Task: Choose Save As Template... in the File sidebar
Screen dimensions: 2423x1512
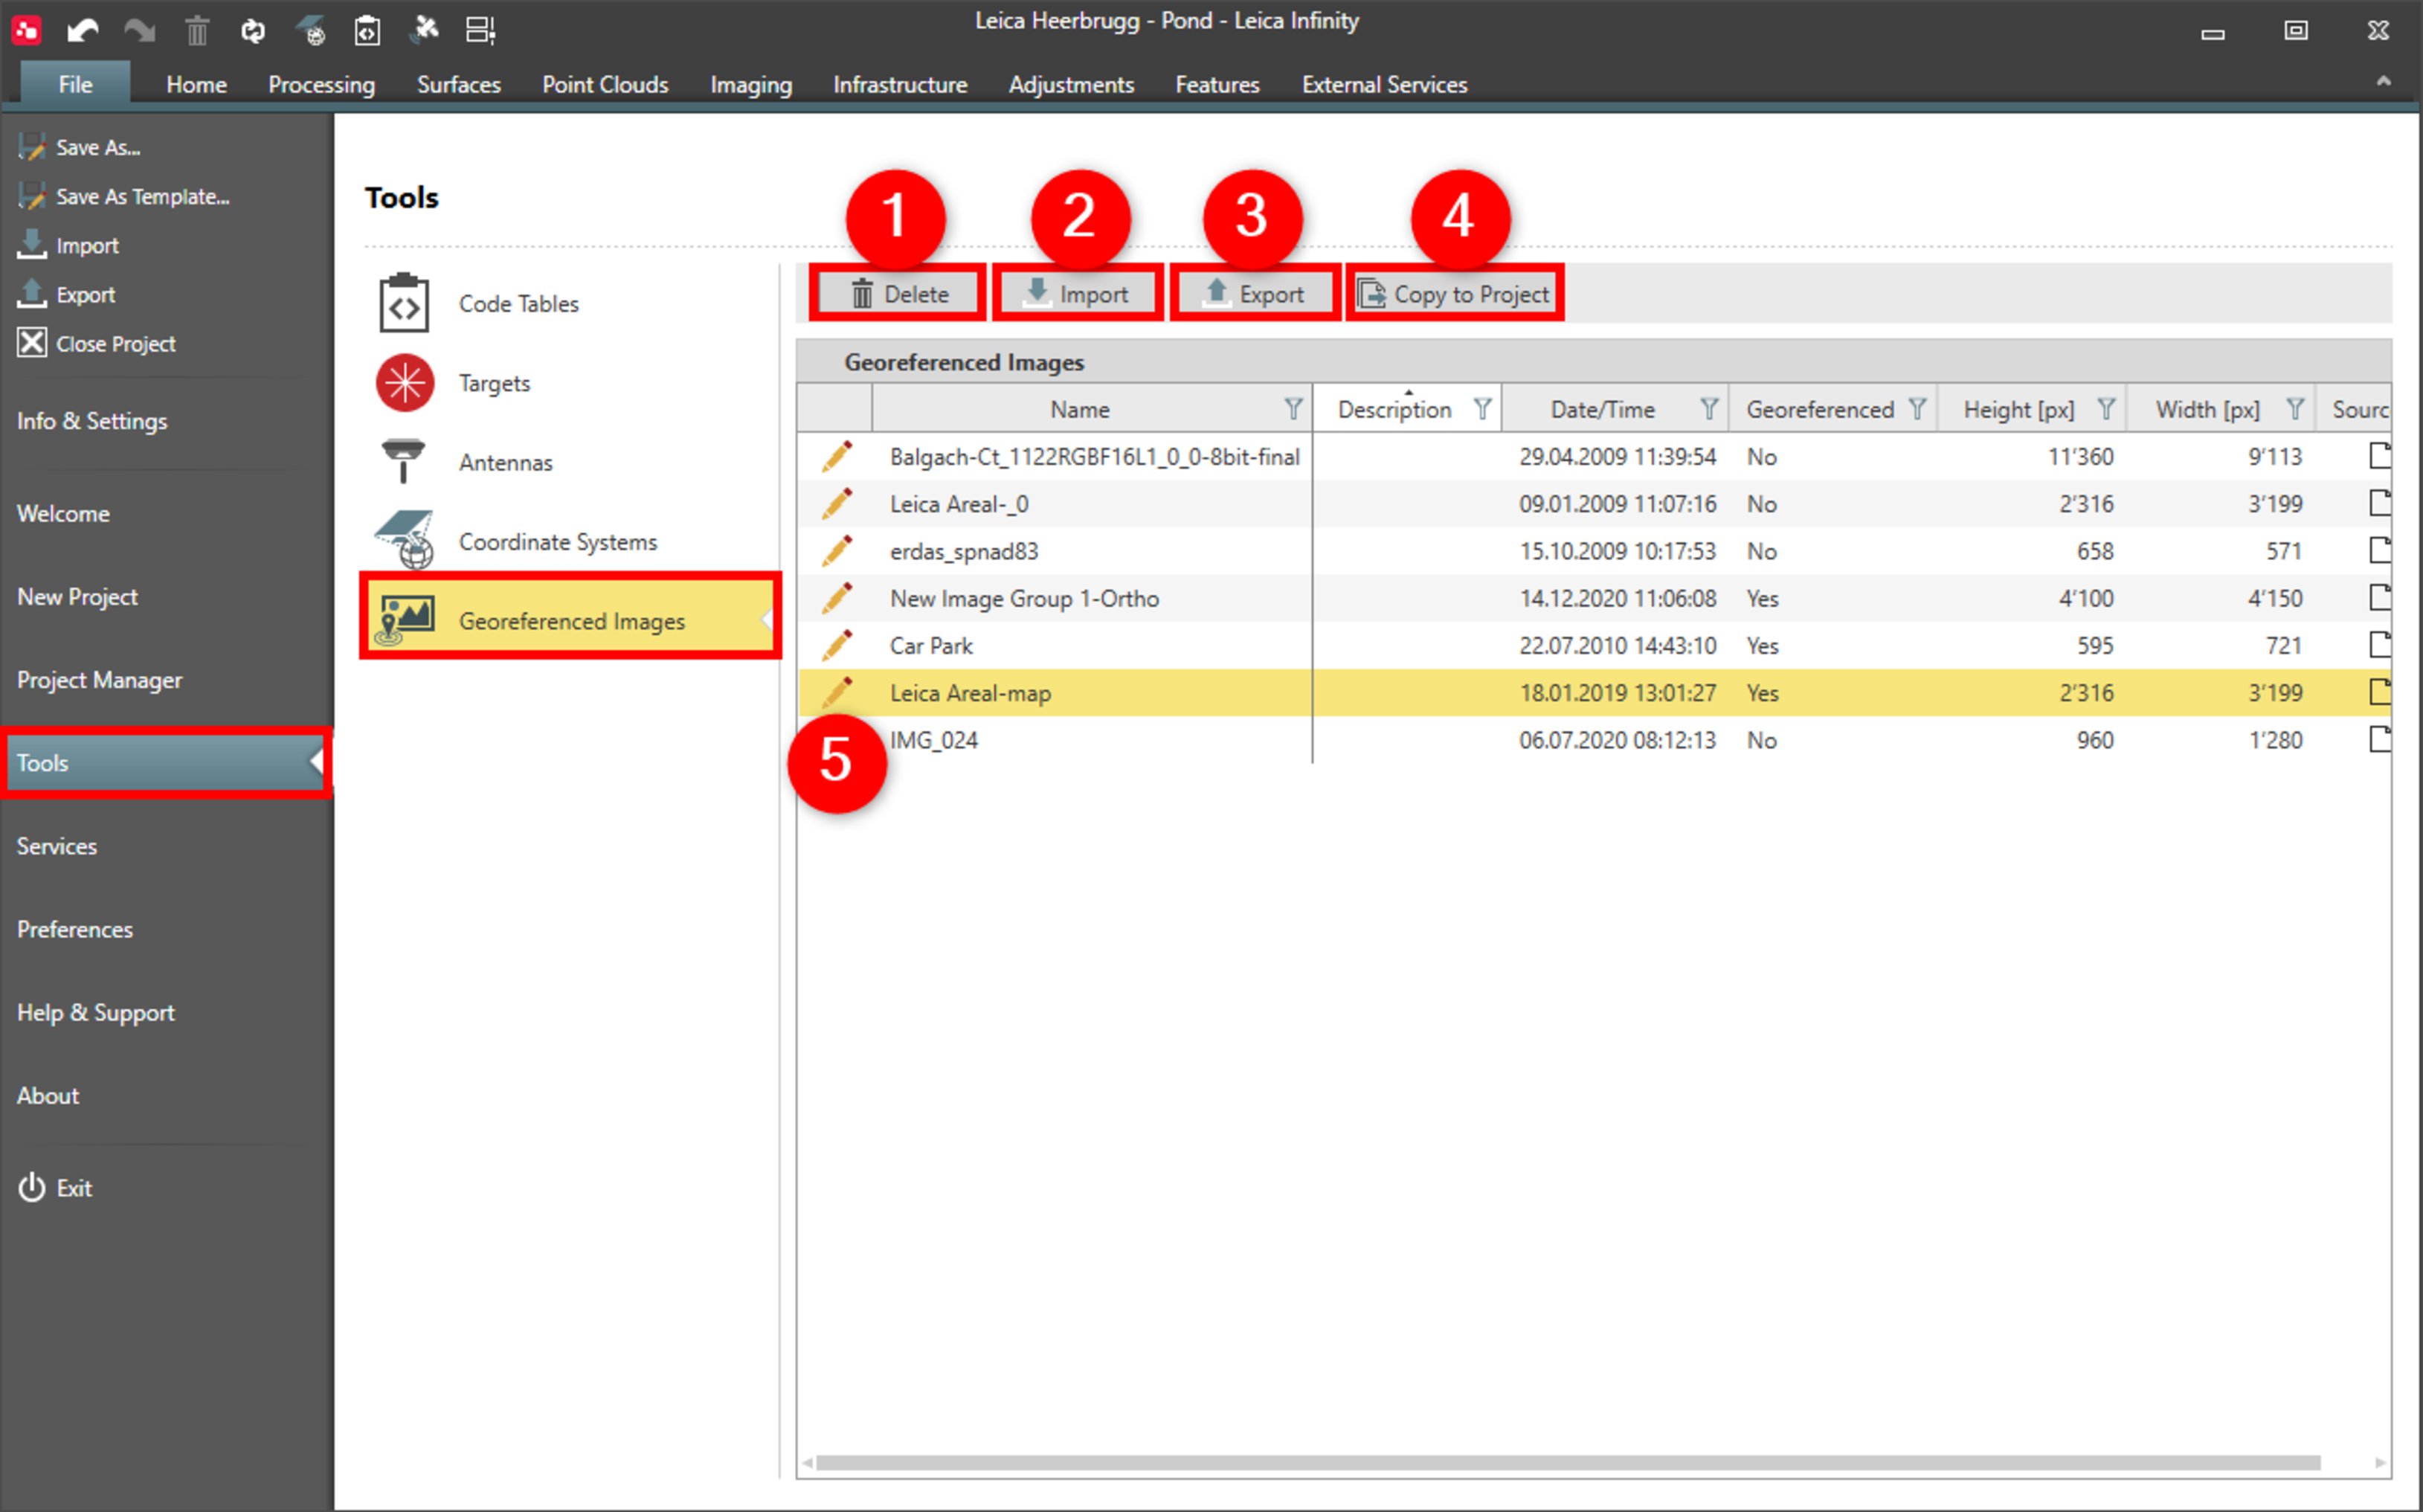Action: [124, 196]
